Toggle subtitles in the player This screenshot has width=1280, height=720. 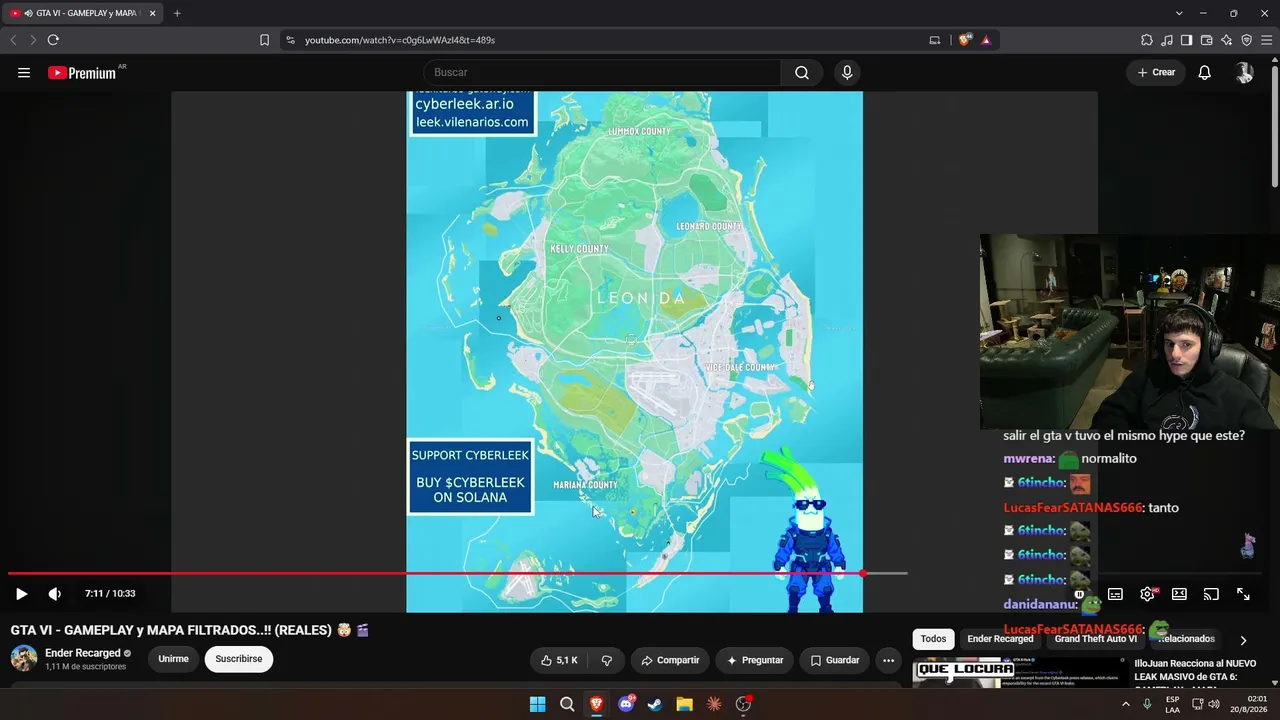point(1115,594)
